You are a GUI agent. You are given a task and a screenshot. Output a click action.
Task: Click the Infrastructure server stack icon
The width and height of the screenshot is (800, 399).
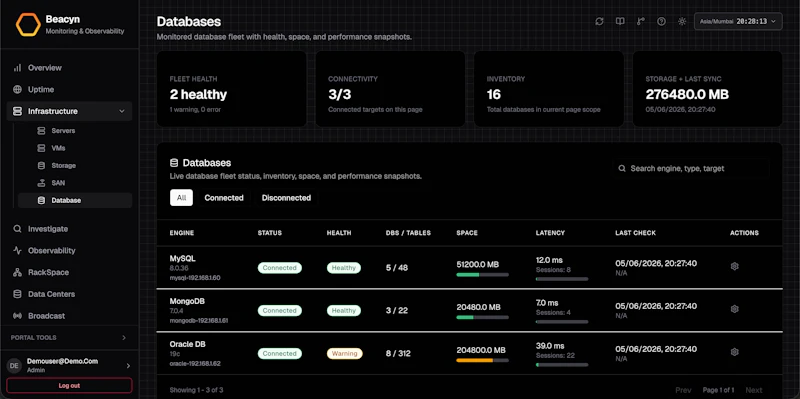click(17, 111)
